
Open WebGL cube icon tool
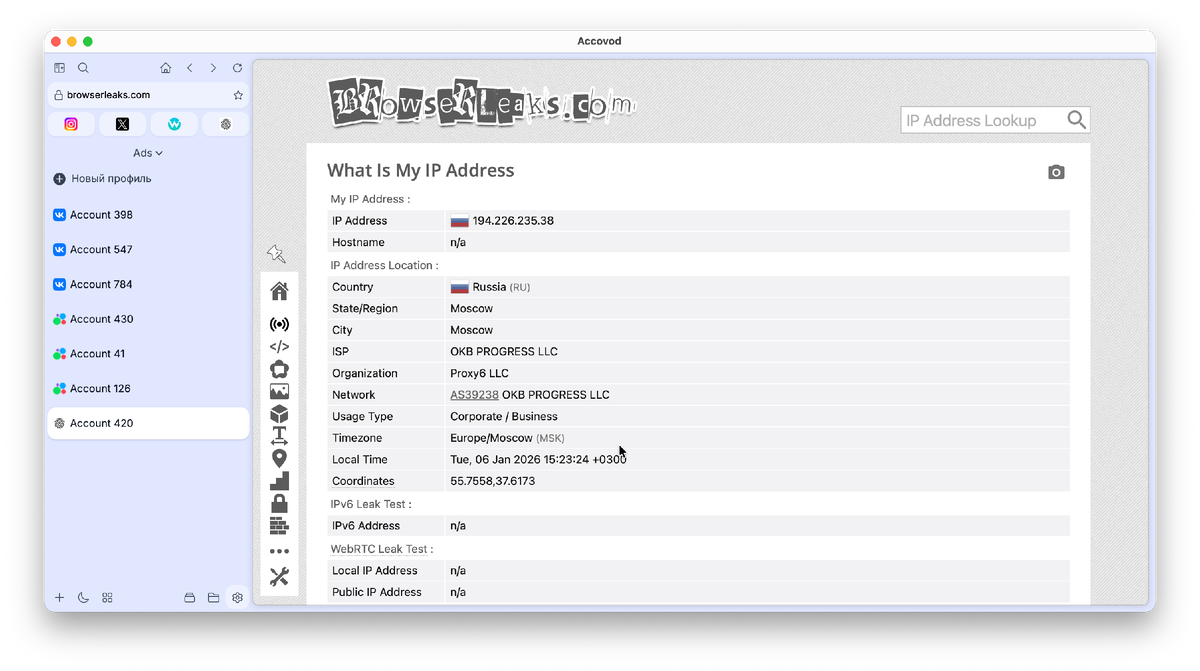pyautogui.click(x=279, y=414)
